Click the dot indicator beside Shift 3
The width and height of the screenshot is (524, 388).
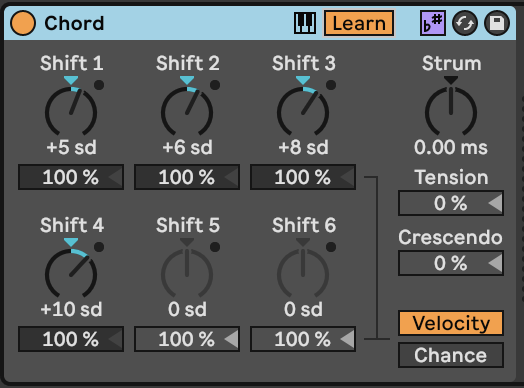coord(331,85)
